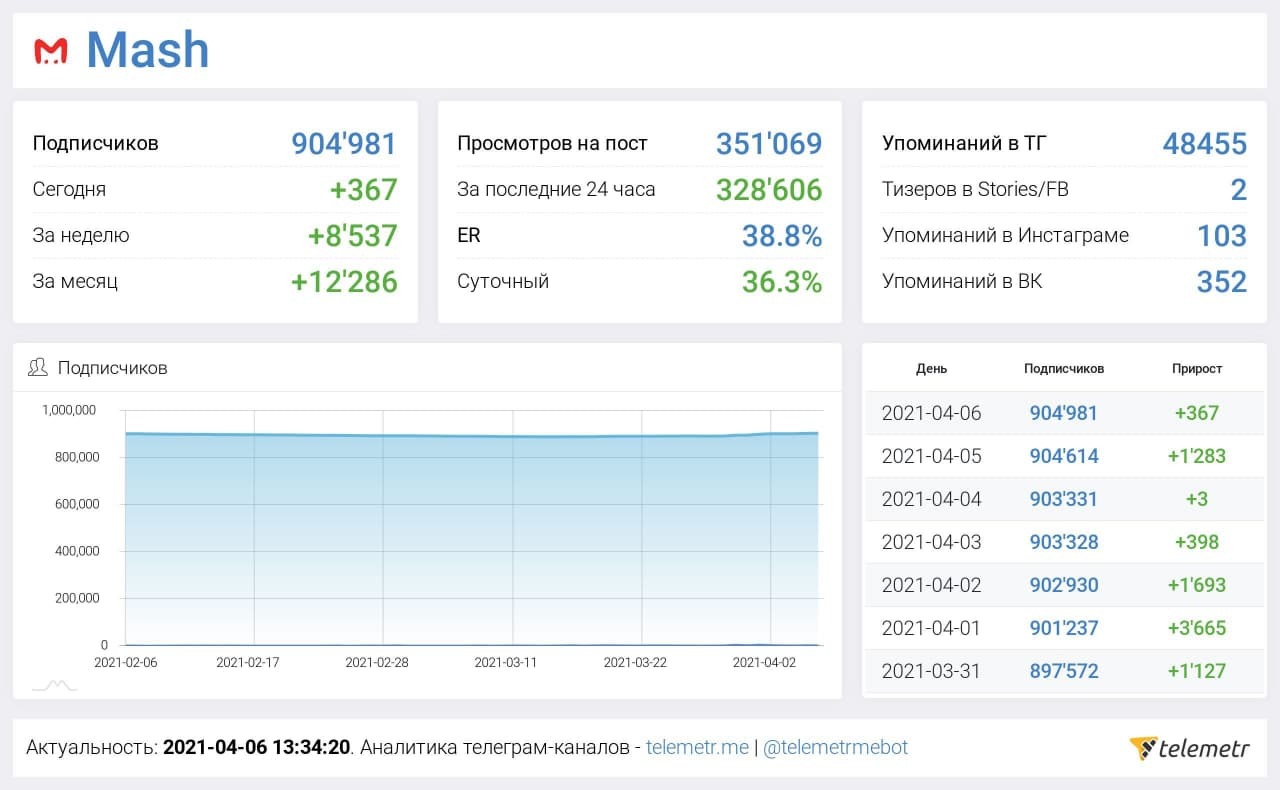Click the Суточный label
Image resolution: width=1280 pixels, height=790 pixels.
[x=503, y=281]
